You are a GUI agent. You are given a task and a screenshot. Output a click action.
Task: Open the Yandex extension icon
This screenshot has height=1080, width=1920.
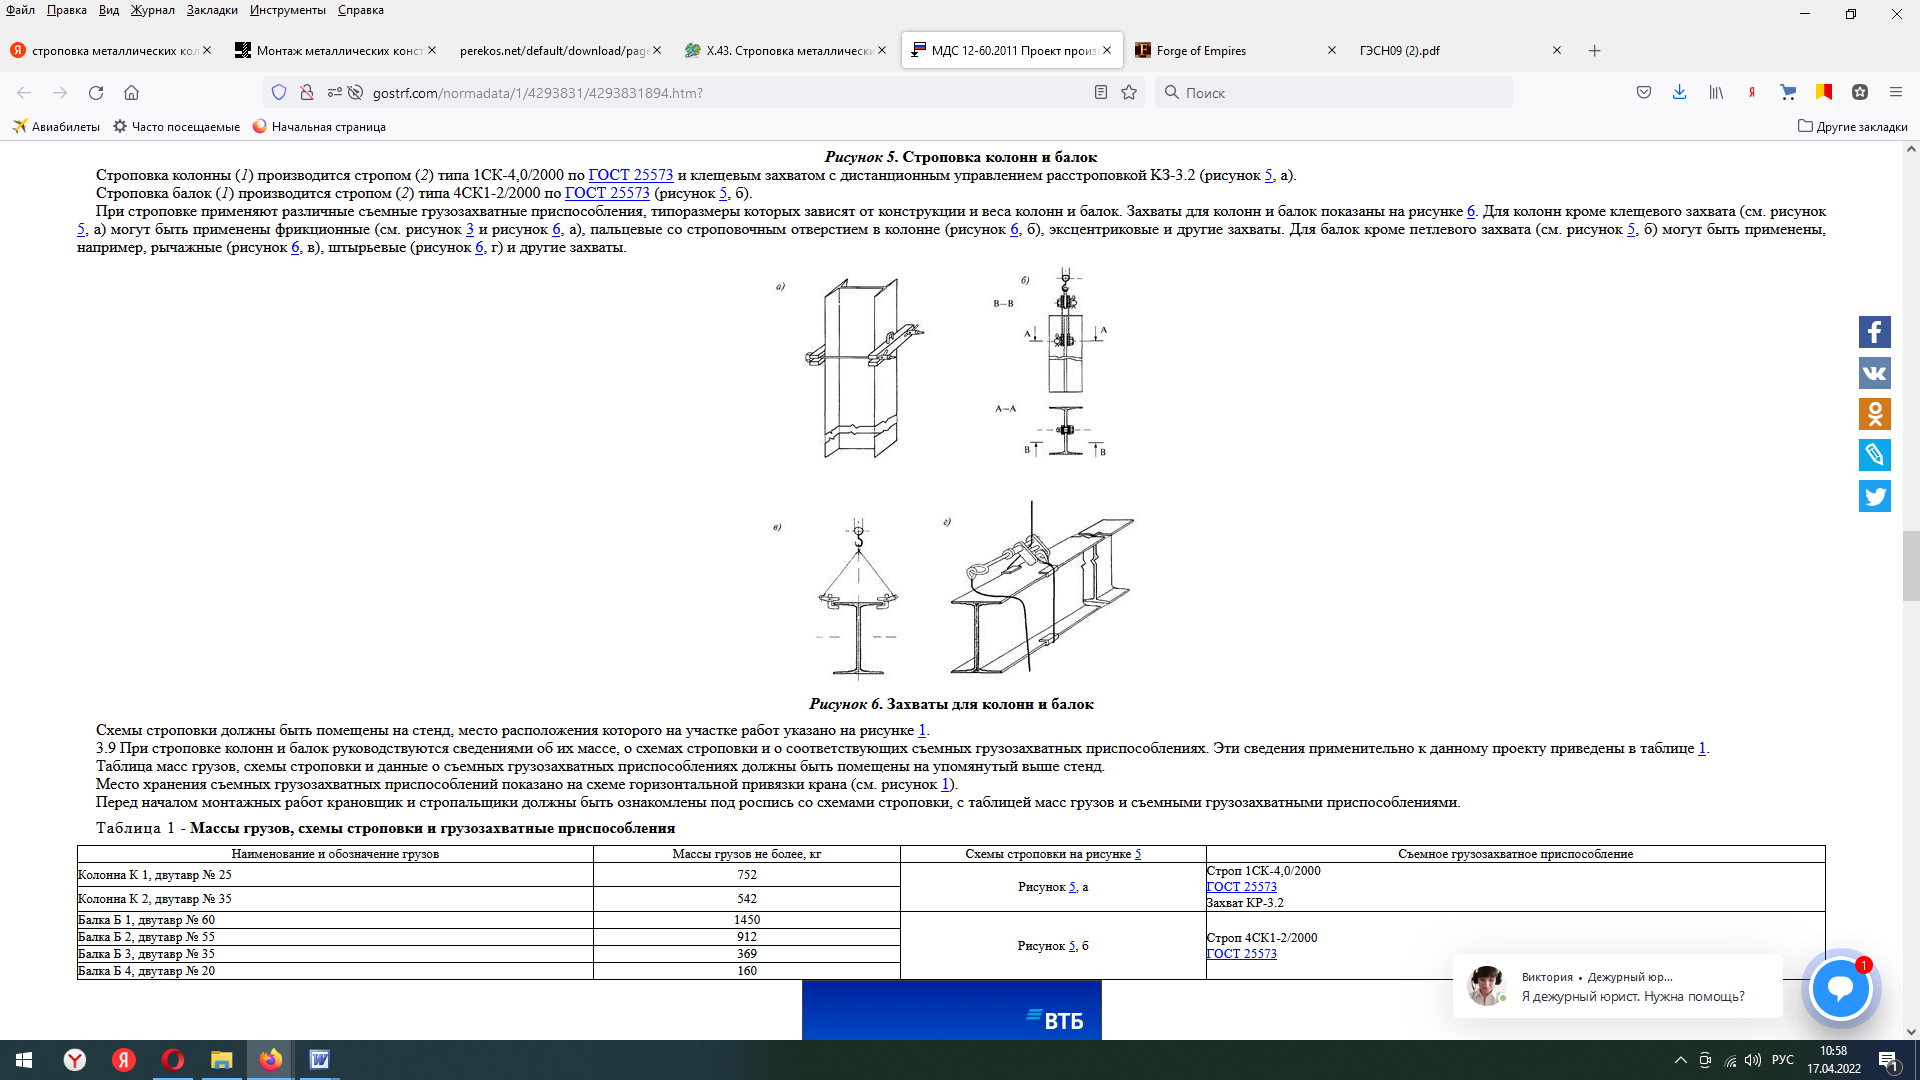point(1752,92)
